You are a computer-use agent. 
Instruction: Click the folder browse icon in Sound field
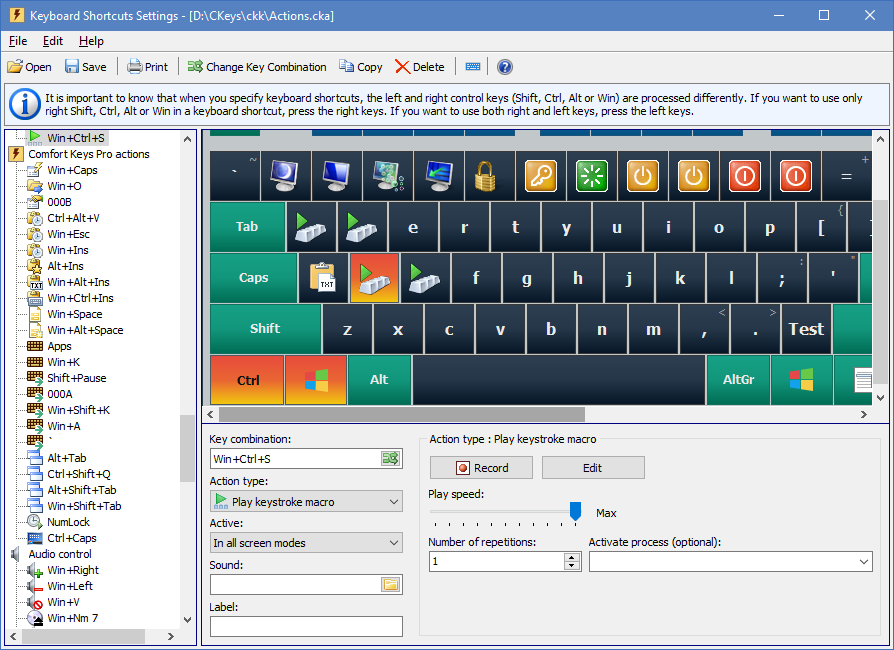pyautogui.click(x=390, y=584)
